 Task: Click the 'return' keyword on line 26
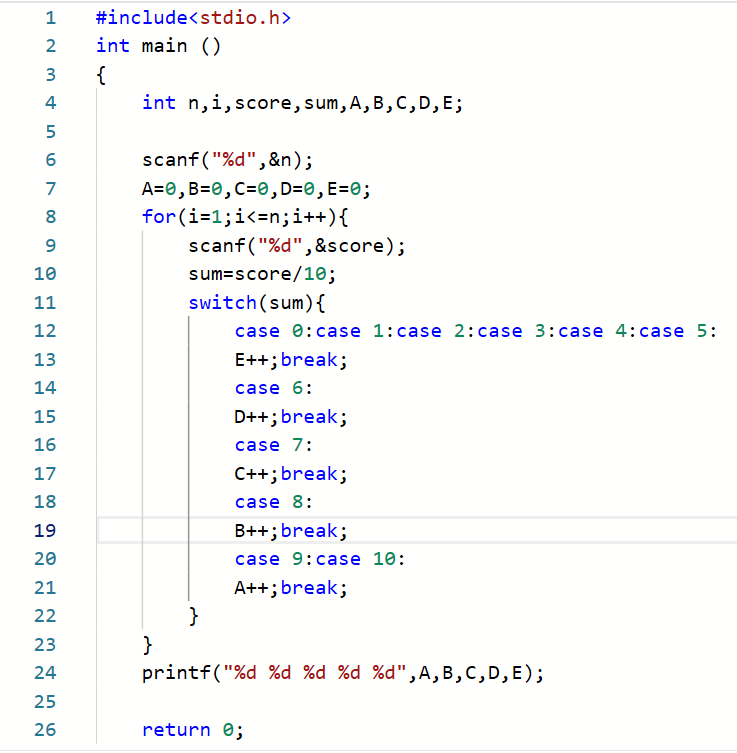click(x=176, y=730)
